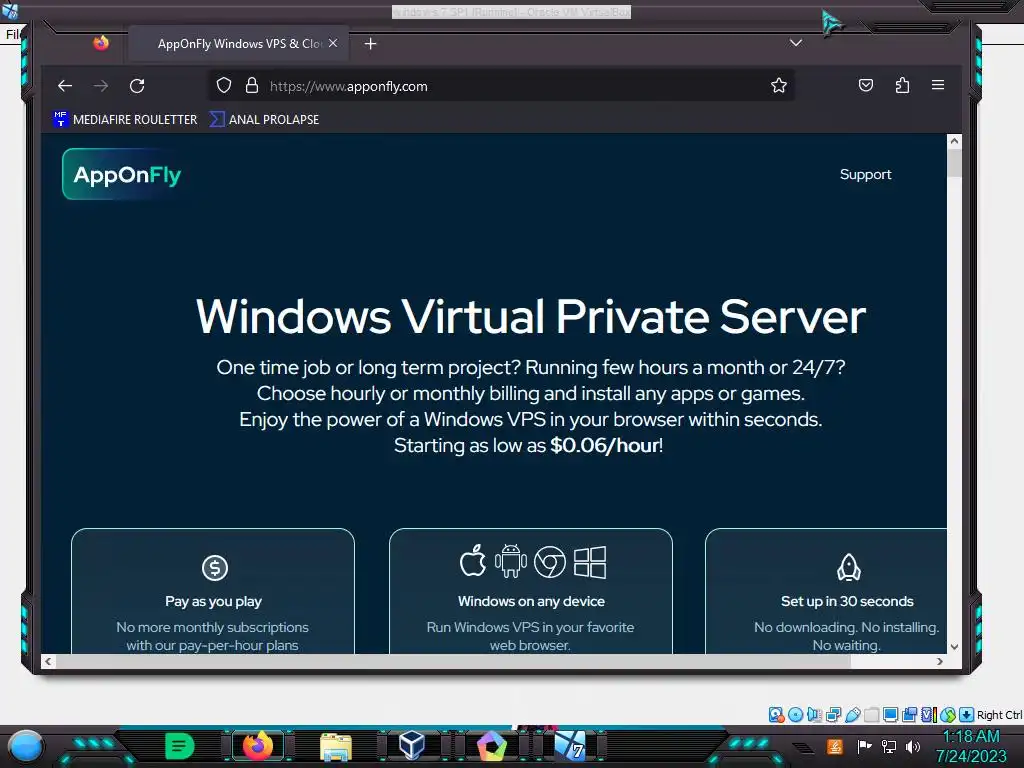Click the Windows logo icon in card
1024x768 pixels.
coord(590,562)
